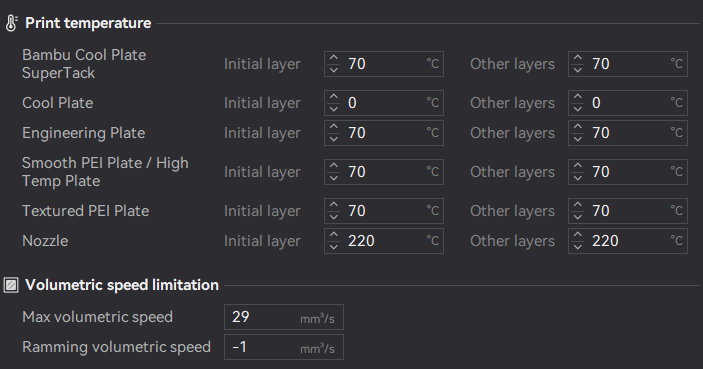Decrease Textured PEI Plate other layers temperature
Screen dimensions: 703x369
coord(577,217)
